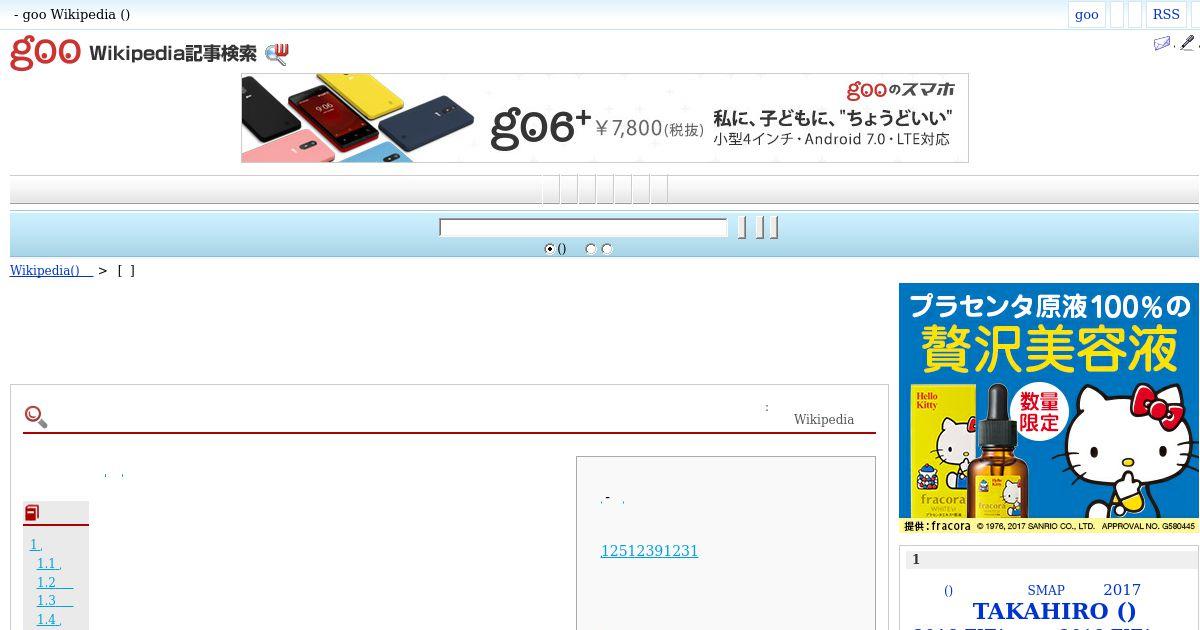Open the goo smartphone g06+ banner ad
The width and height of the screenshot is (1200, 630).
coord(604,118)
